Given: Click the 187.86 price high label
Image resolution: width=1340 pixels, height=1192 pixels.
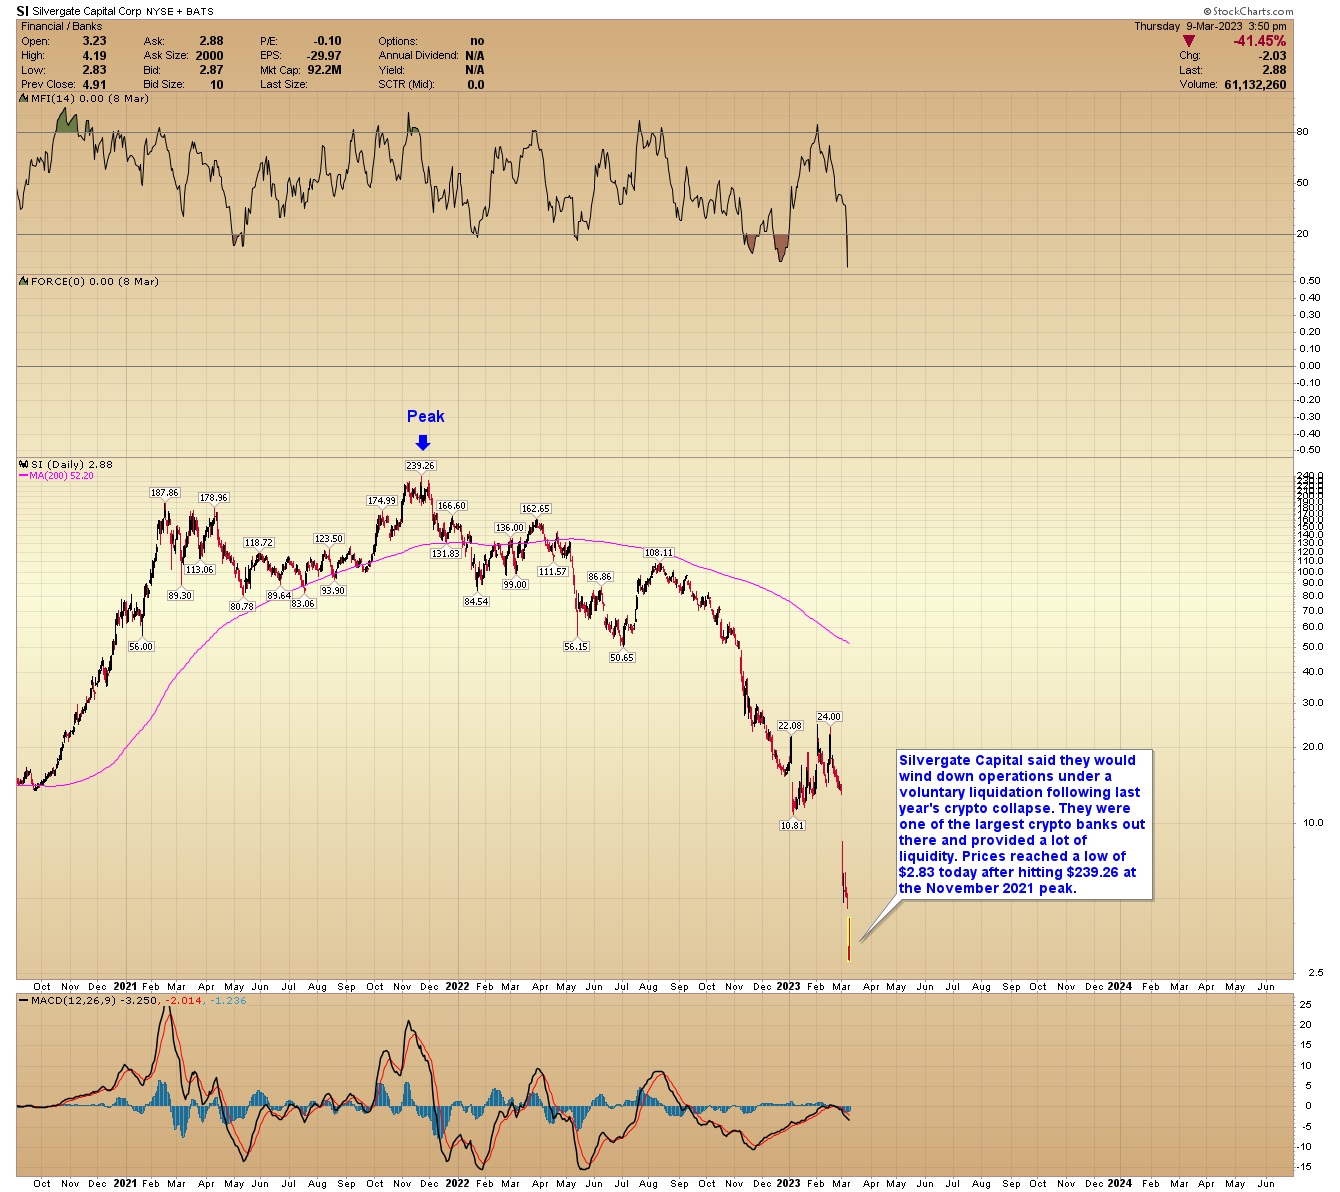Looking at the screenshot, I should [x=165, y=492].
